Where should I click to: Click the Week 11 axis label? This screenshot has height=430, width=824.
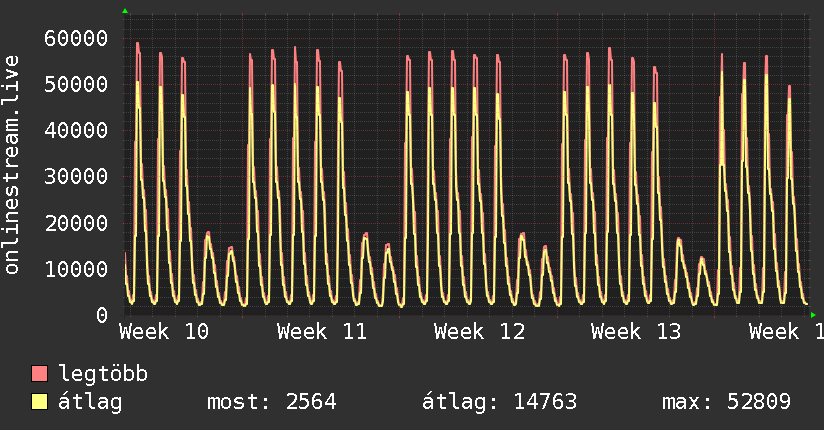tap(322, 332)
